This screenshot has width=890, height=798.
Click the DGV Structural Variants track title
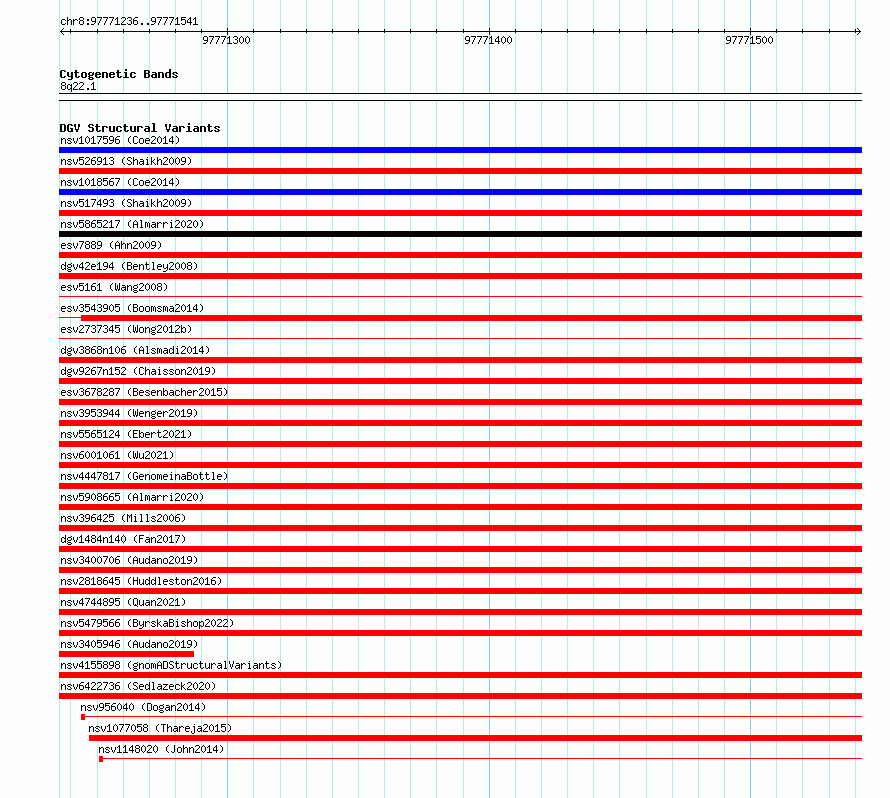click(140, 128)
